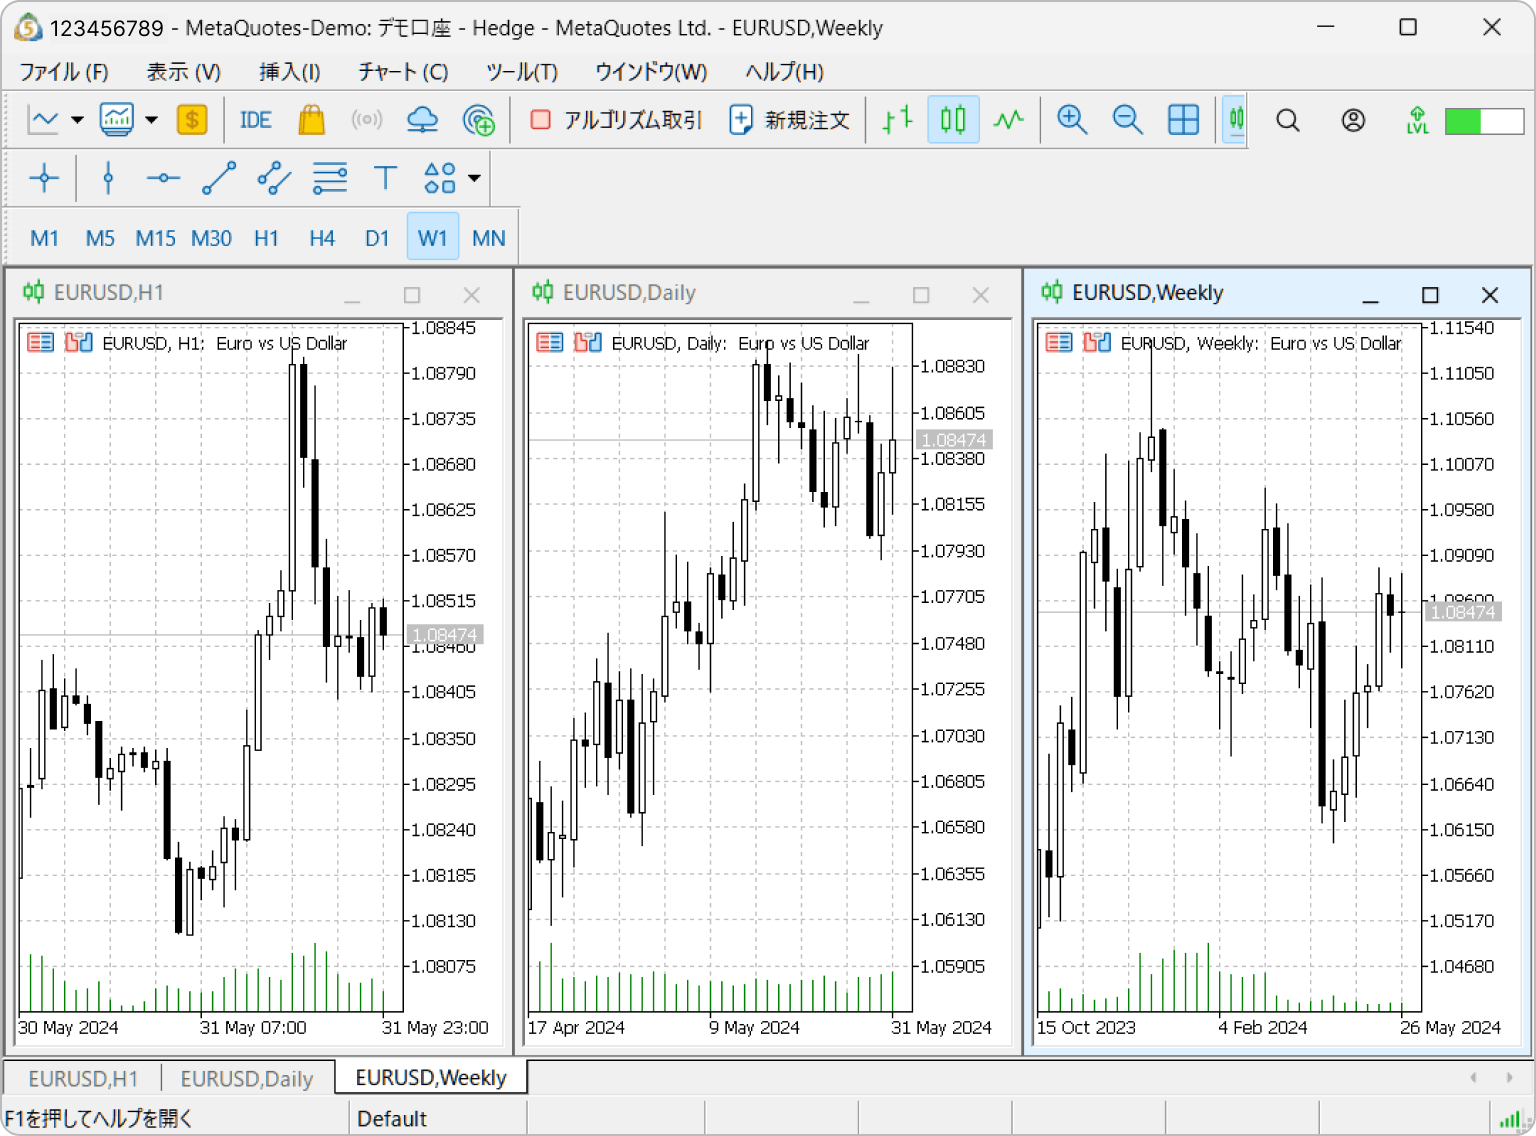Select the crosshair cursor tool
The image size is (1536, 1136).
44,179
